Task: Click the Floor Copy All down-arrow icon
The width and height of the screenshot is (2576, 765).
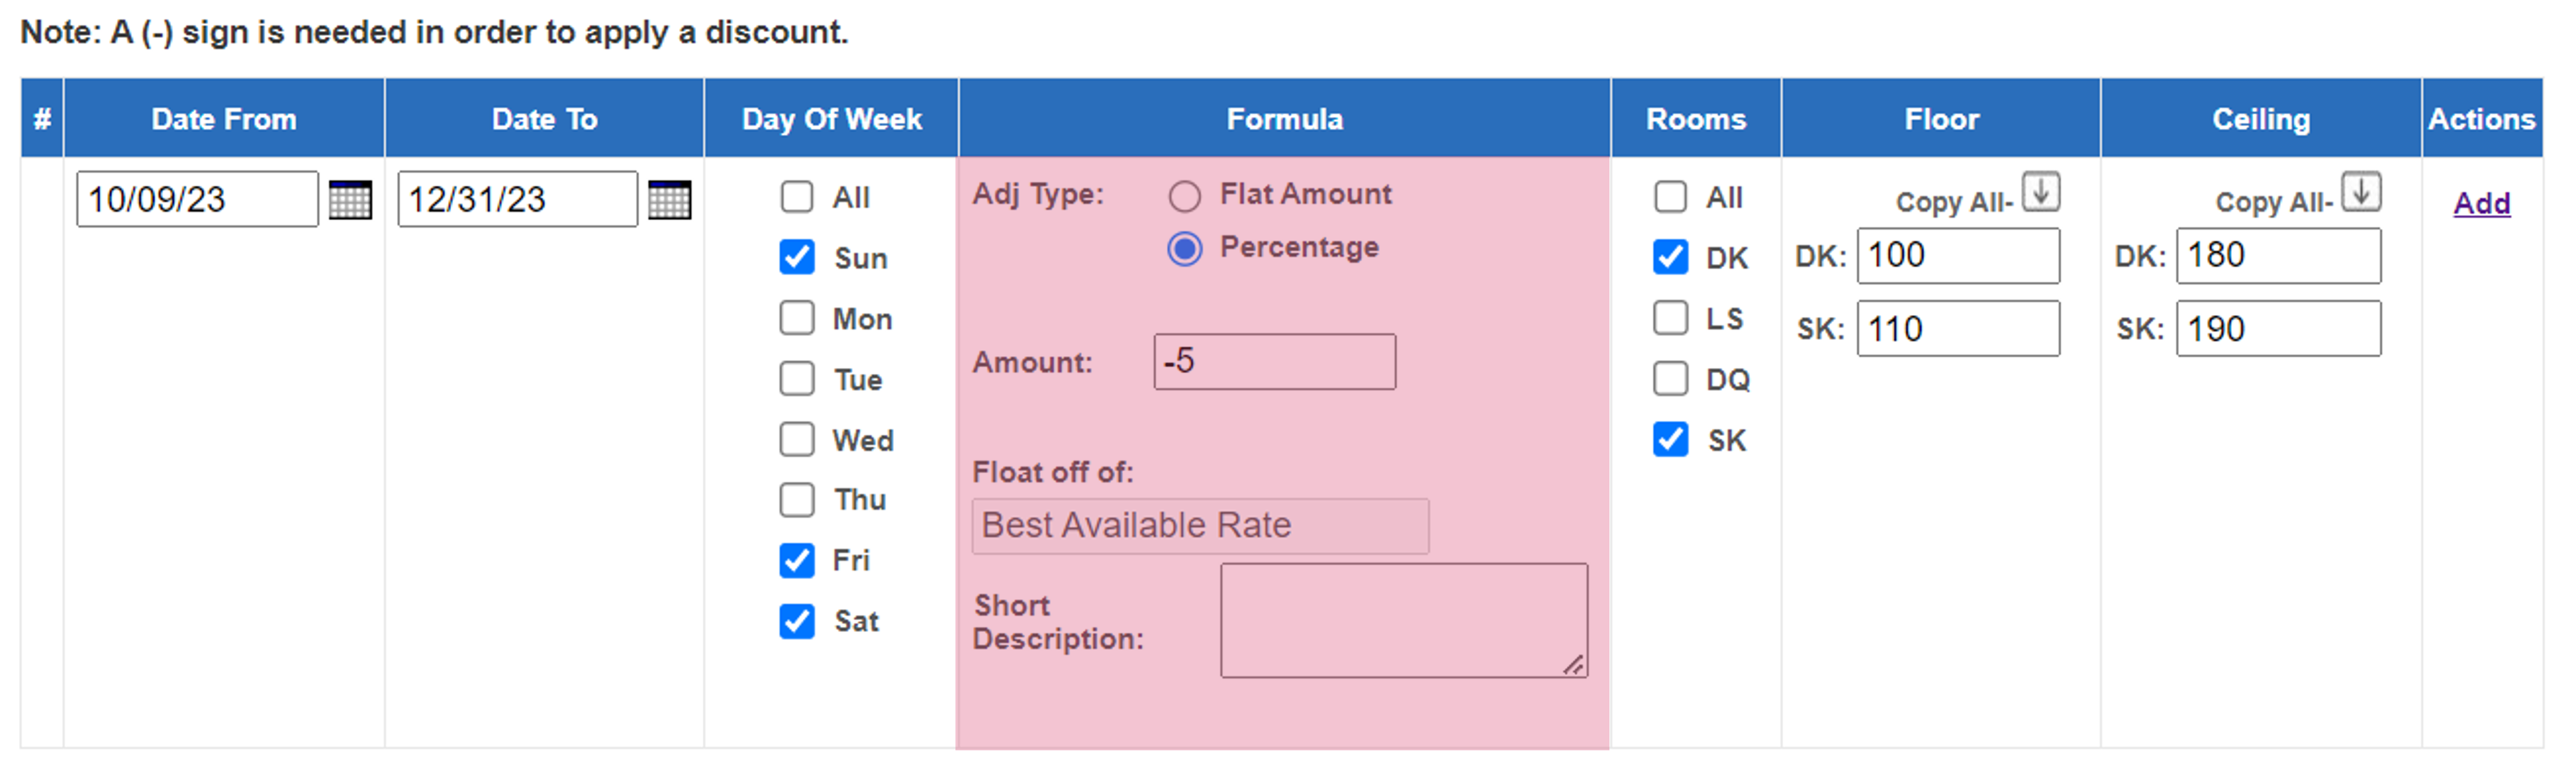Action: [x=2041, y=191]
